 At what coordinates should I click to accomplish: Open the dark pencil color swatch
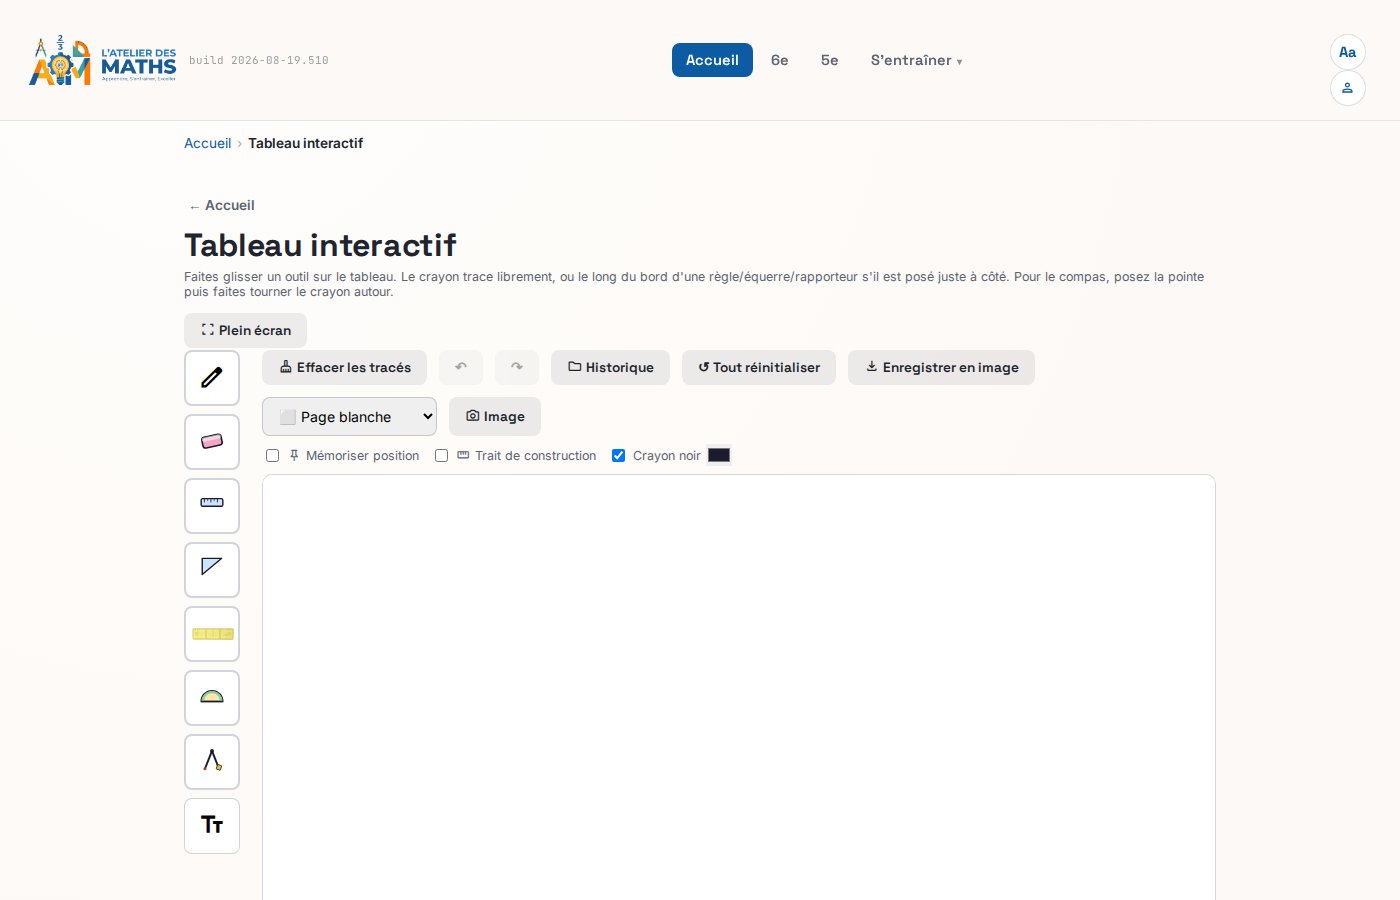pos(719,455)
